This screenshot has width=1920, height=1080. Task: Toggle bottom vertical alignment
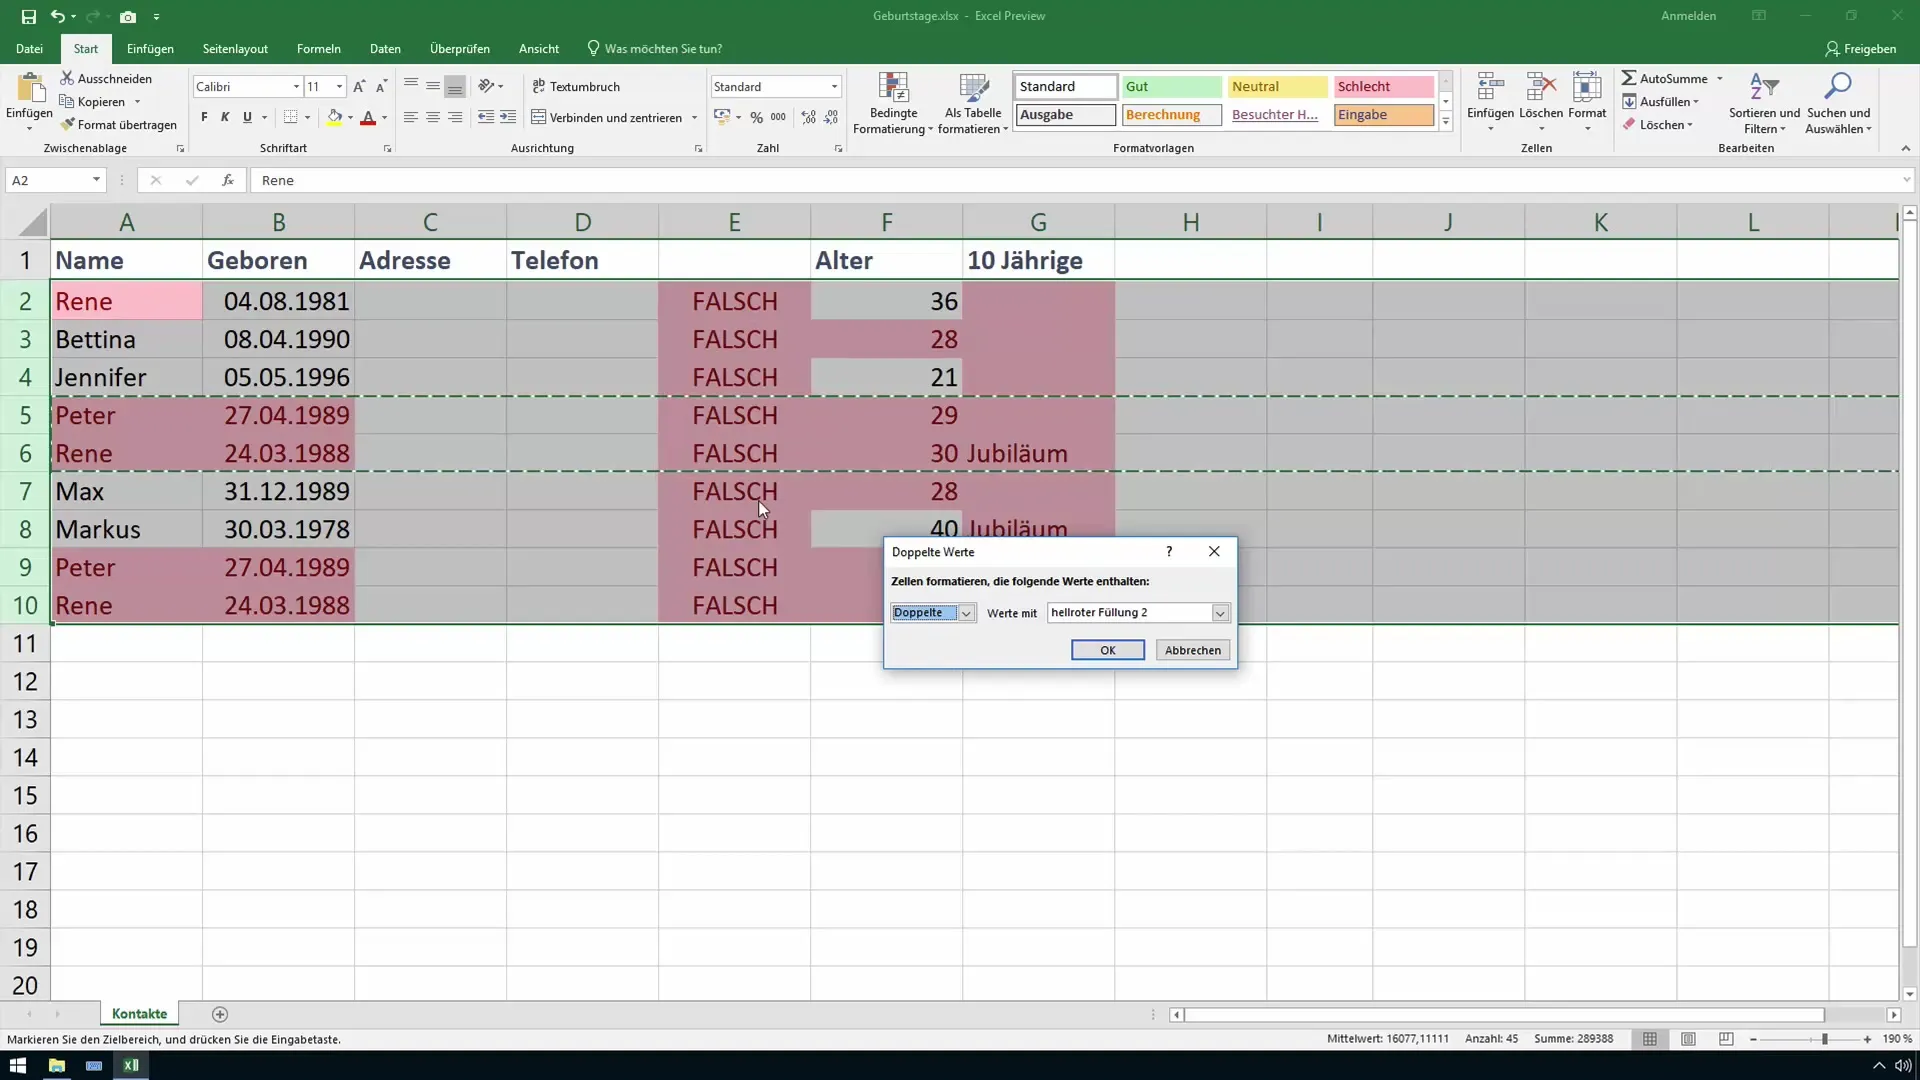[x=455, y=87]
